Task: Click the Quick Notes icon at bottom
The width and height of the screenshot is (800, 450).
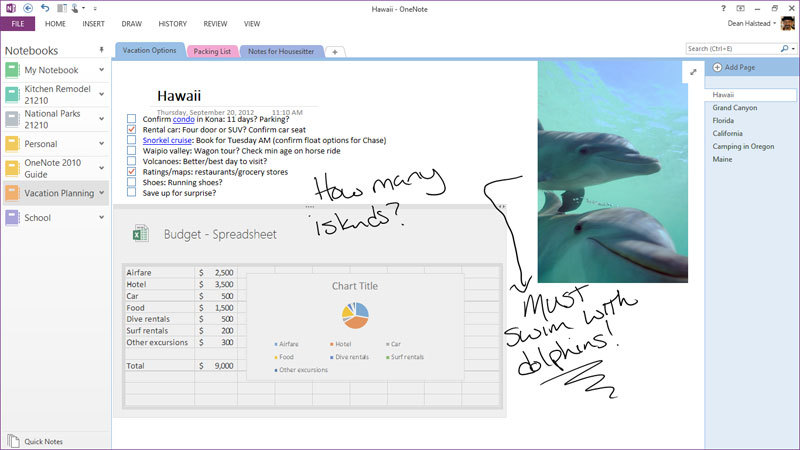Action: [13, 440]
